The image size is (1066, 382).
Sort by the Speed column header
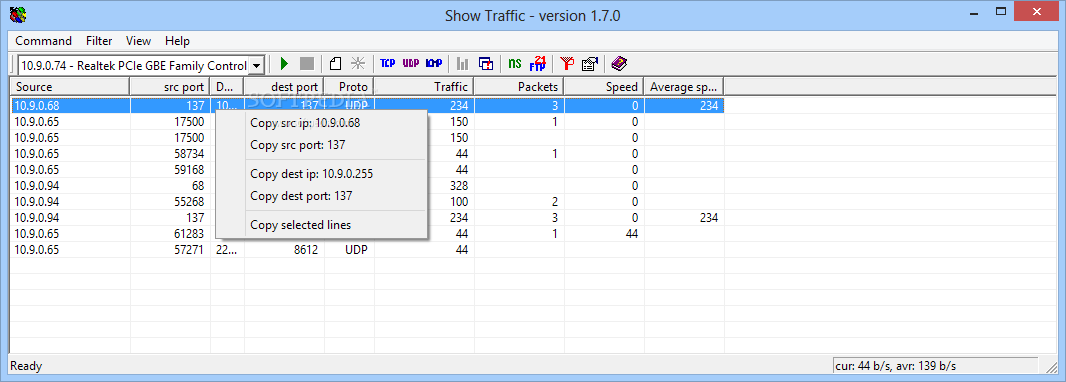[604, 86]
